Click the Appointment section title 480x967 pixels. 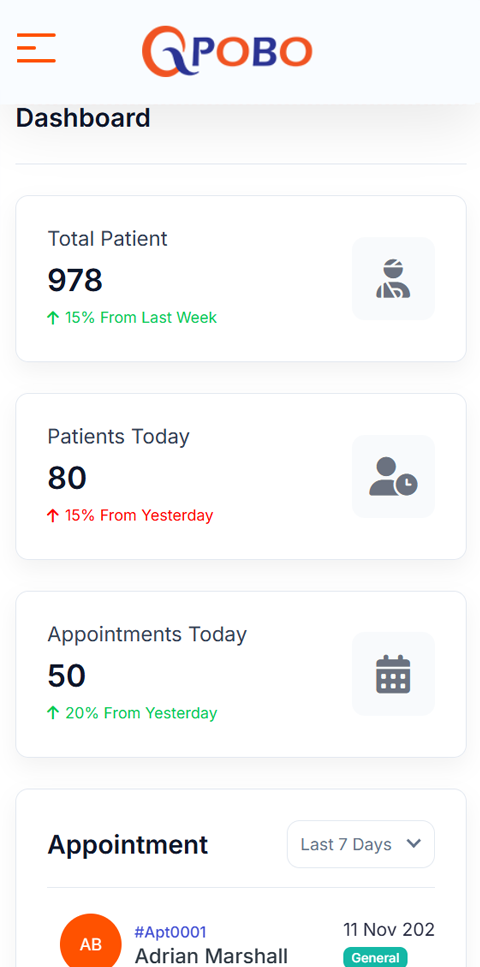(128, 844)
